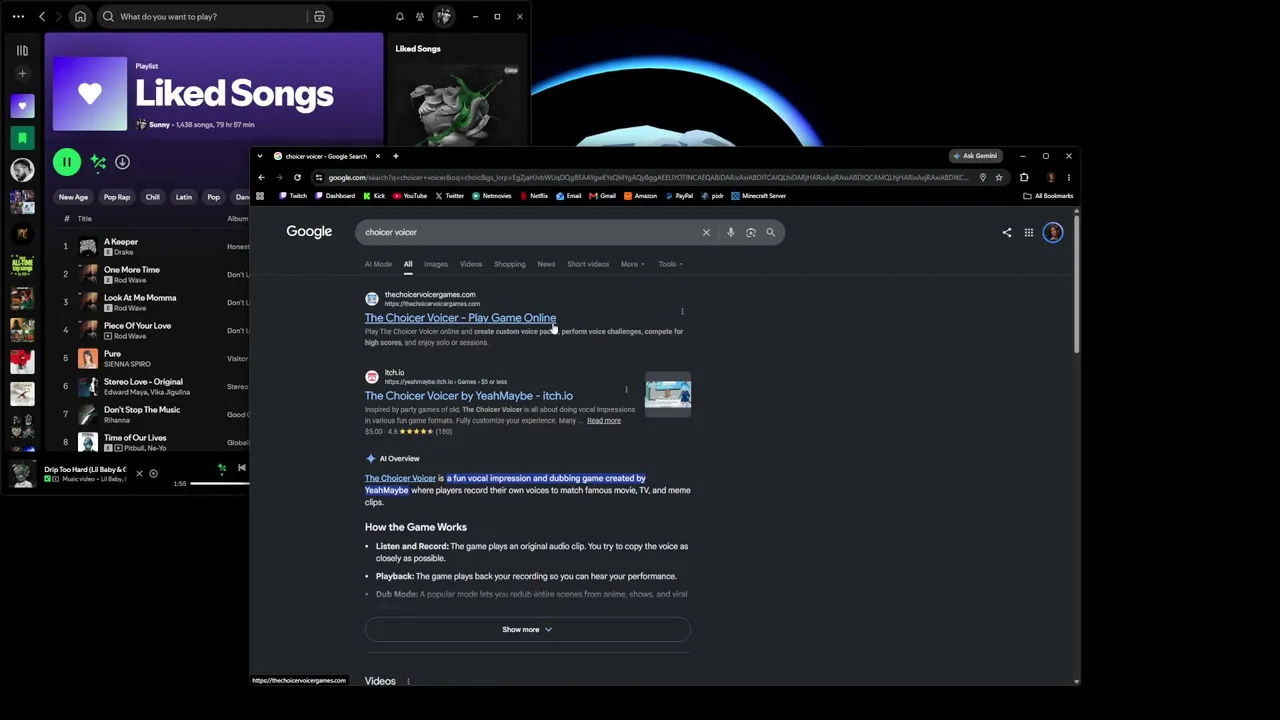
Task: Expand AI Overview with Show more
Action: 527,629
